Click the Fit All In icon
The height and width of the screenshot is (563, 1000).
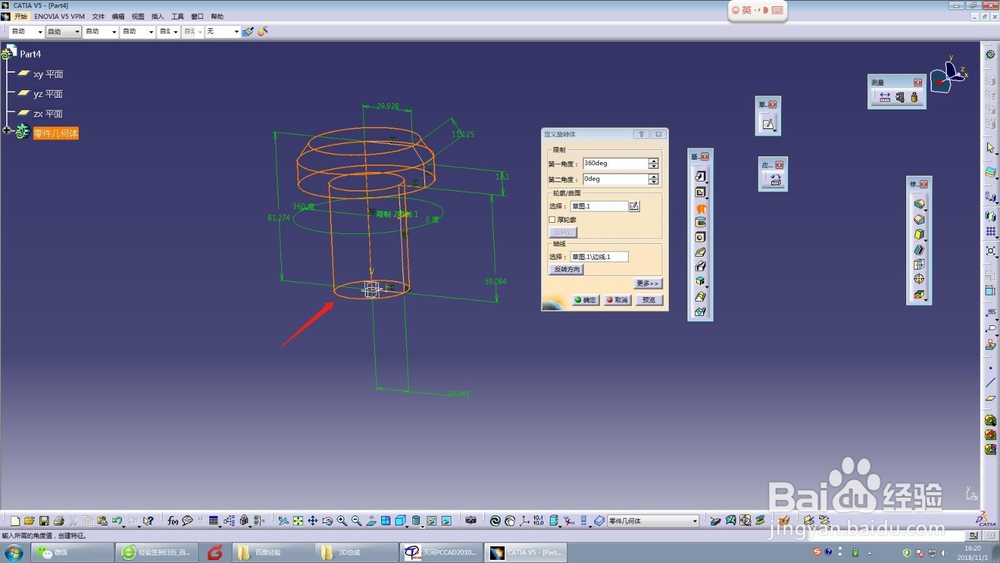pos(298,521)
